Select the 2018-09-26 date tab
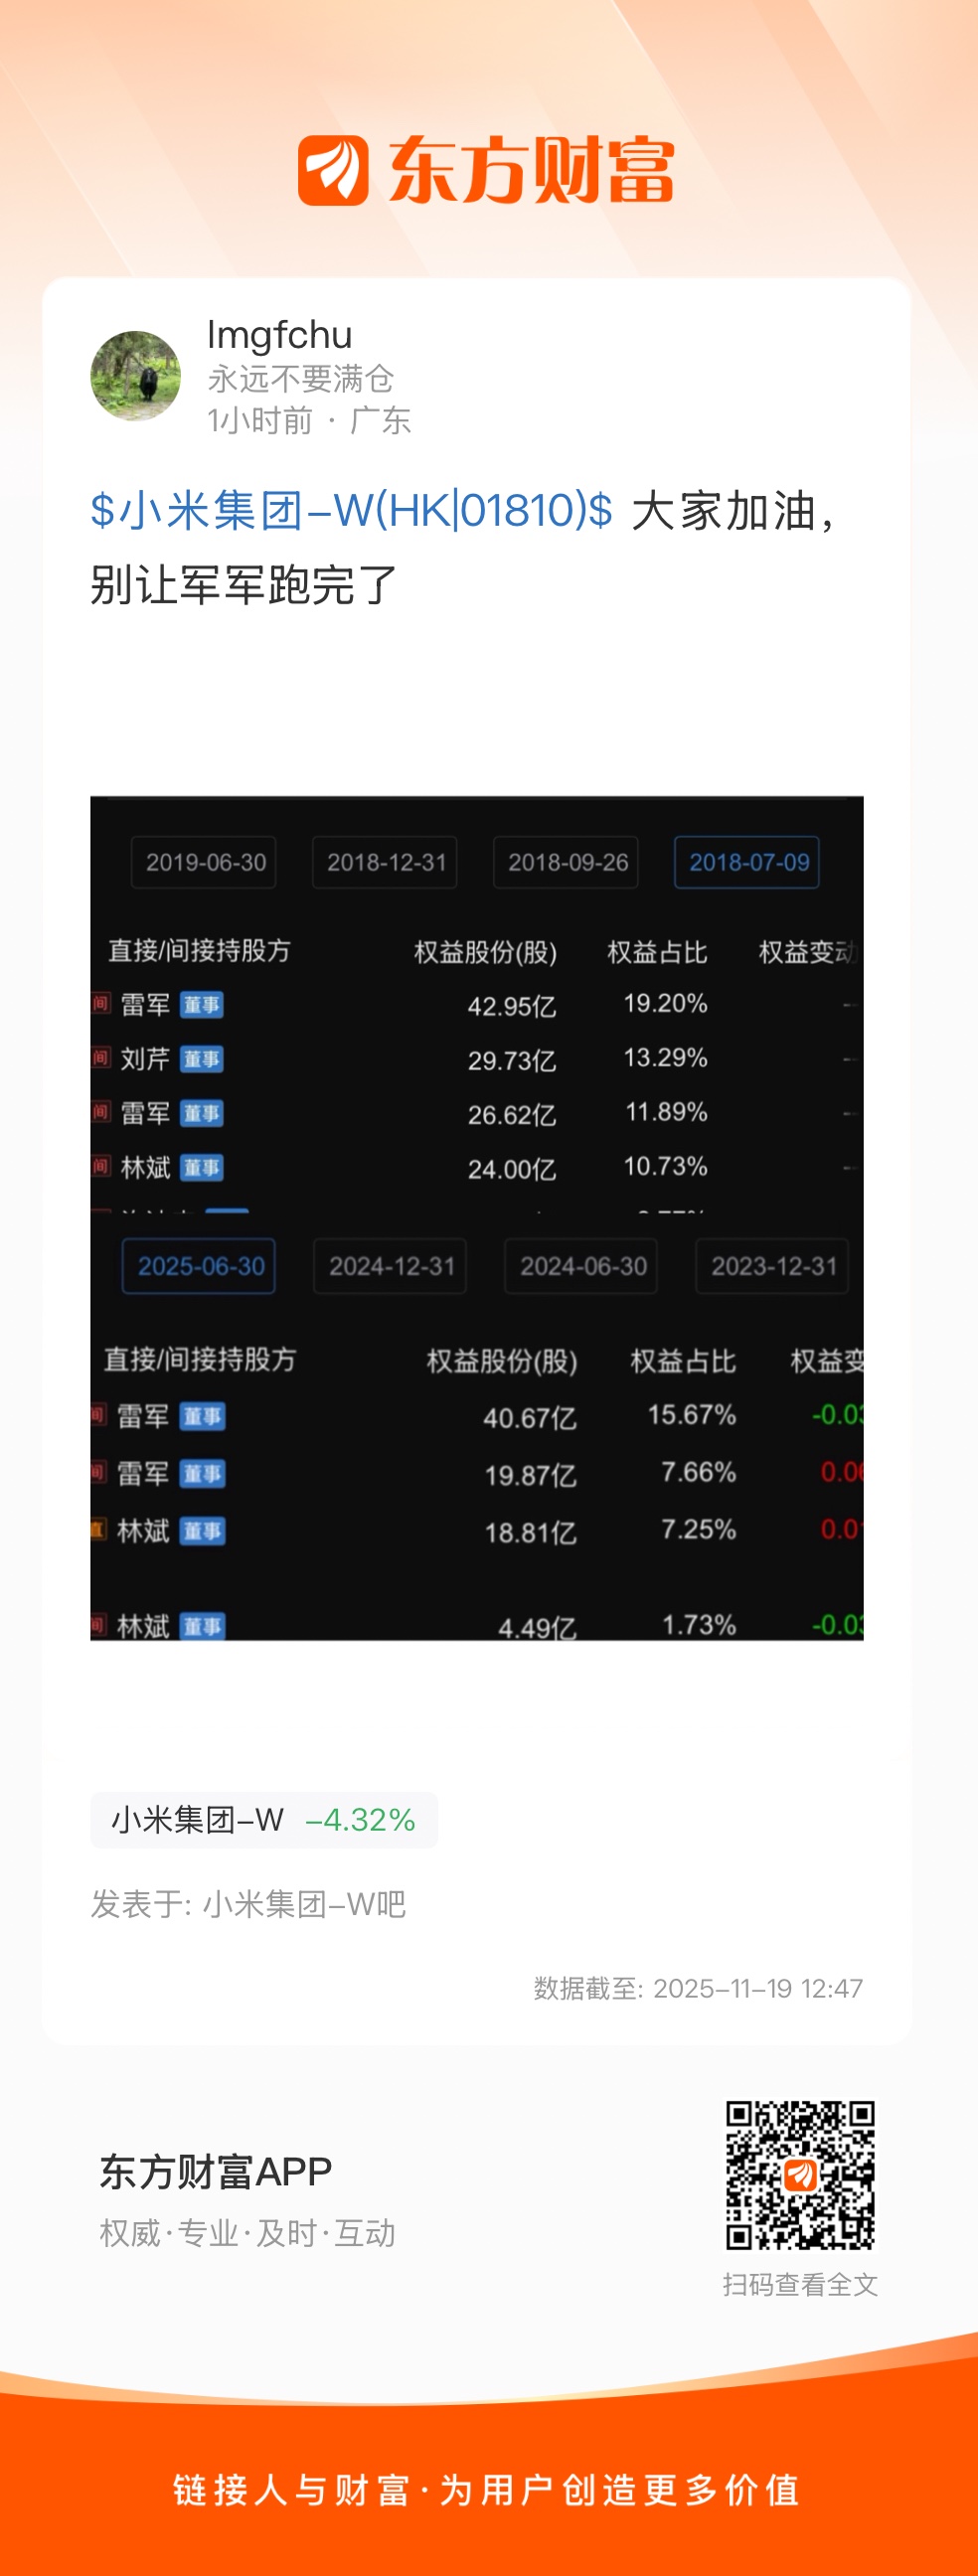 tap(566, 862)
